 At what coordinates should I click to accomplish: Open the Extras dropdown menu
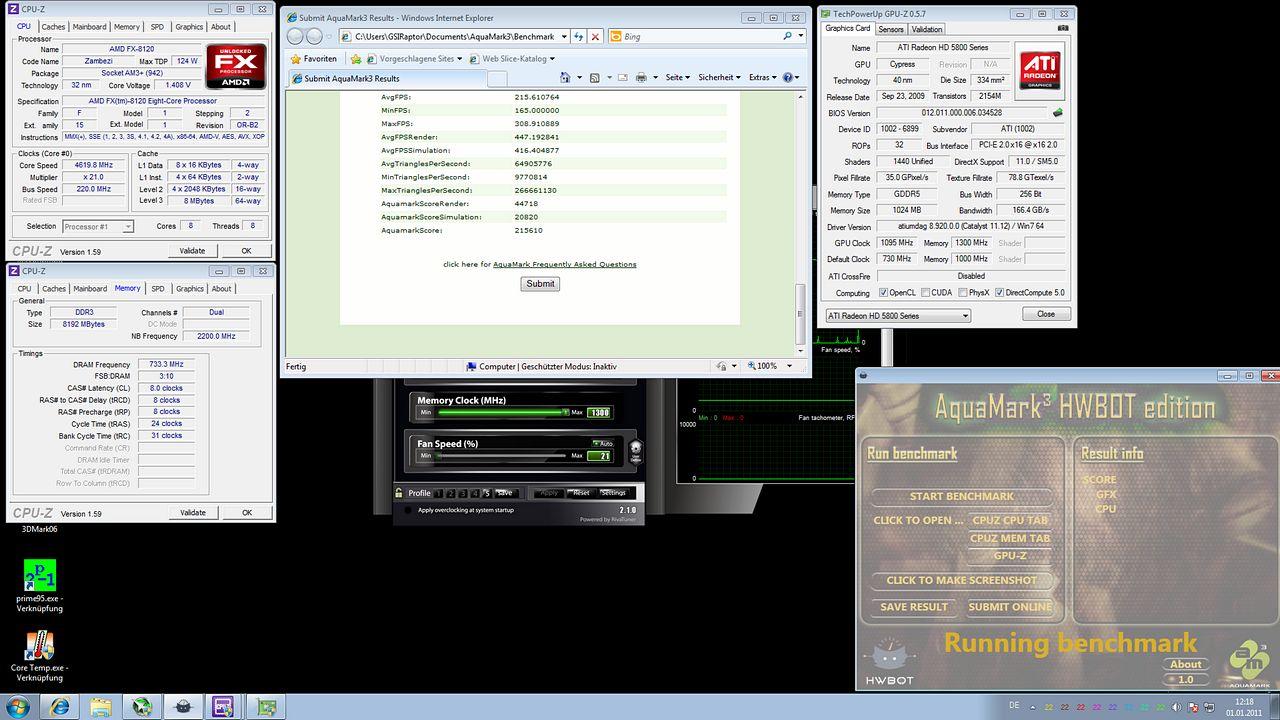pos(764,77)
